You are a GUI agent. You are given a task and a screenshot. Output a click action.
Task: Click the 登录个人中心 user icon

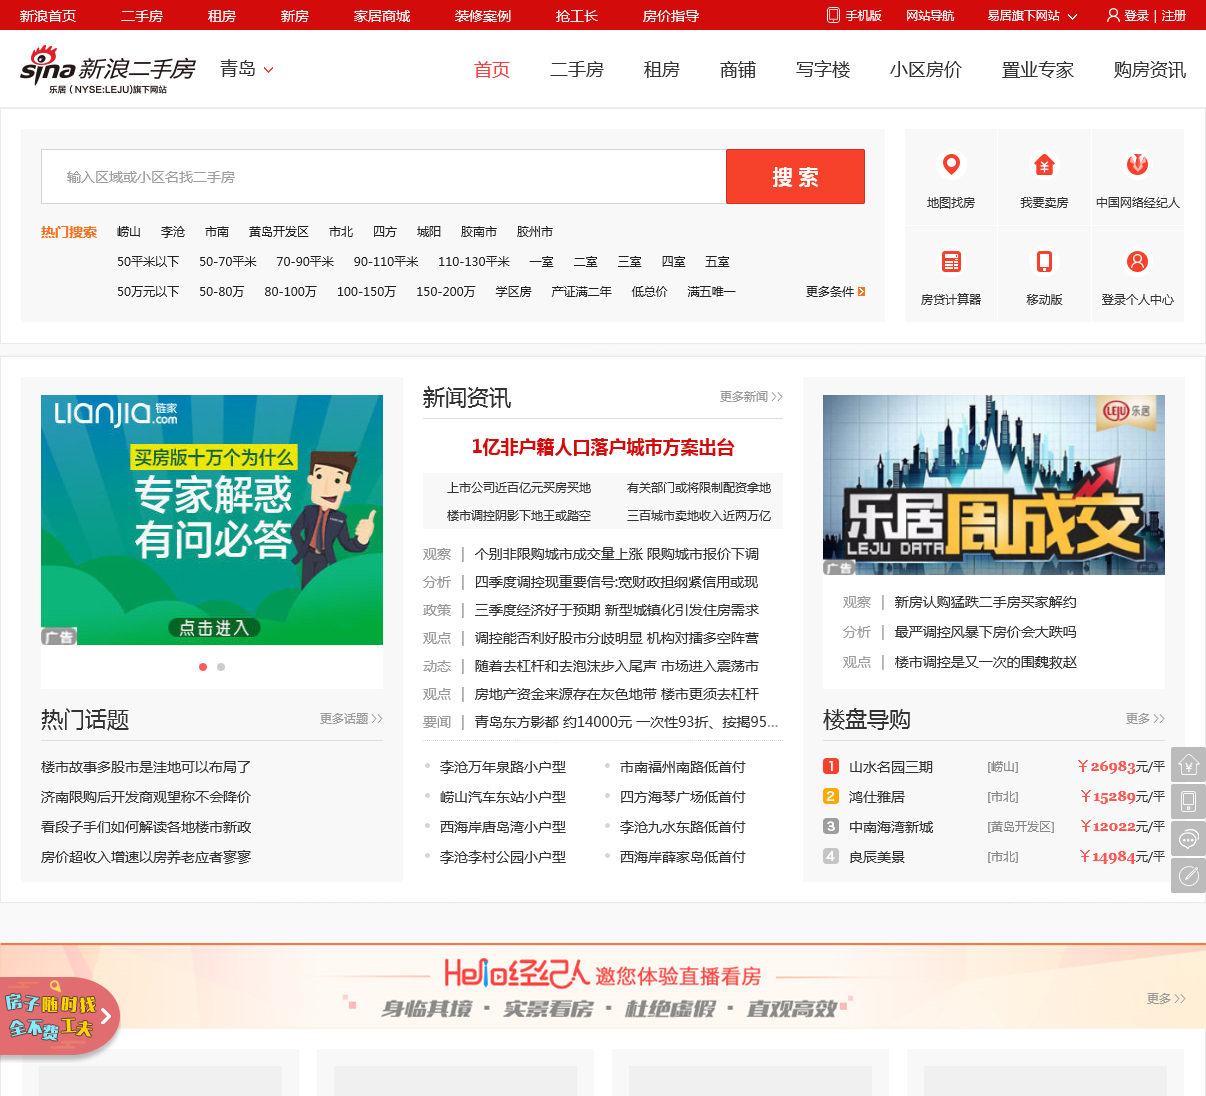[x=1137, y=262]
